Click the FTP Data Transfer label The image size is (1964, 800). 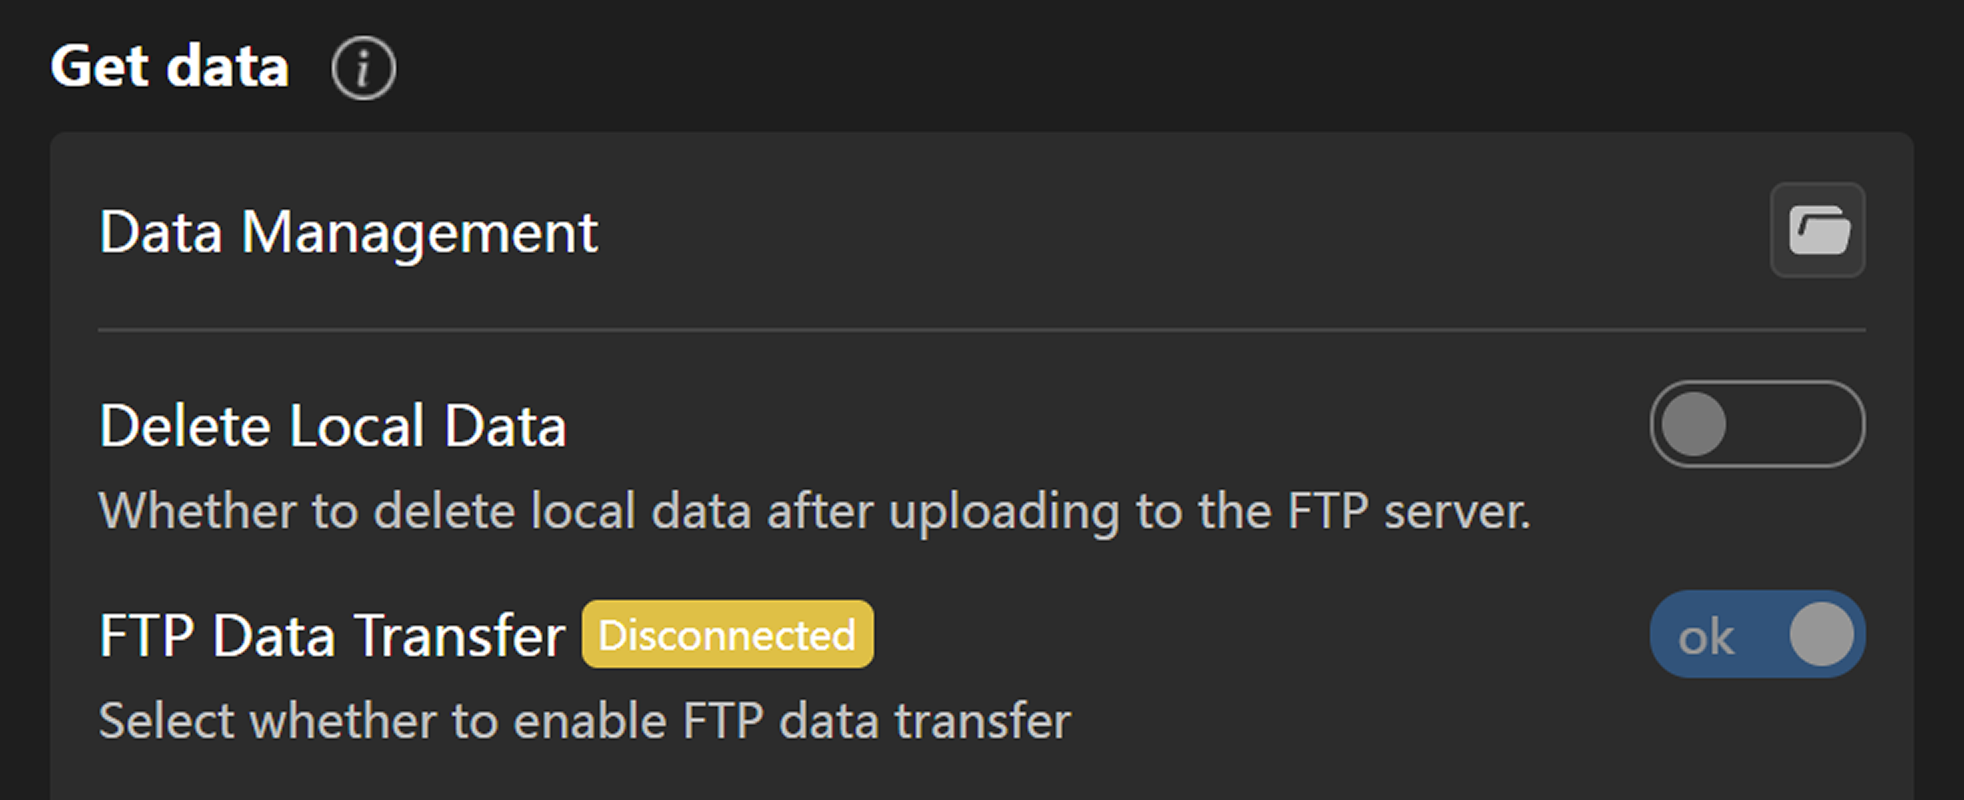pyautogui.click(x=332, y=636)
